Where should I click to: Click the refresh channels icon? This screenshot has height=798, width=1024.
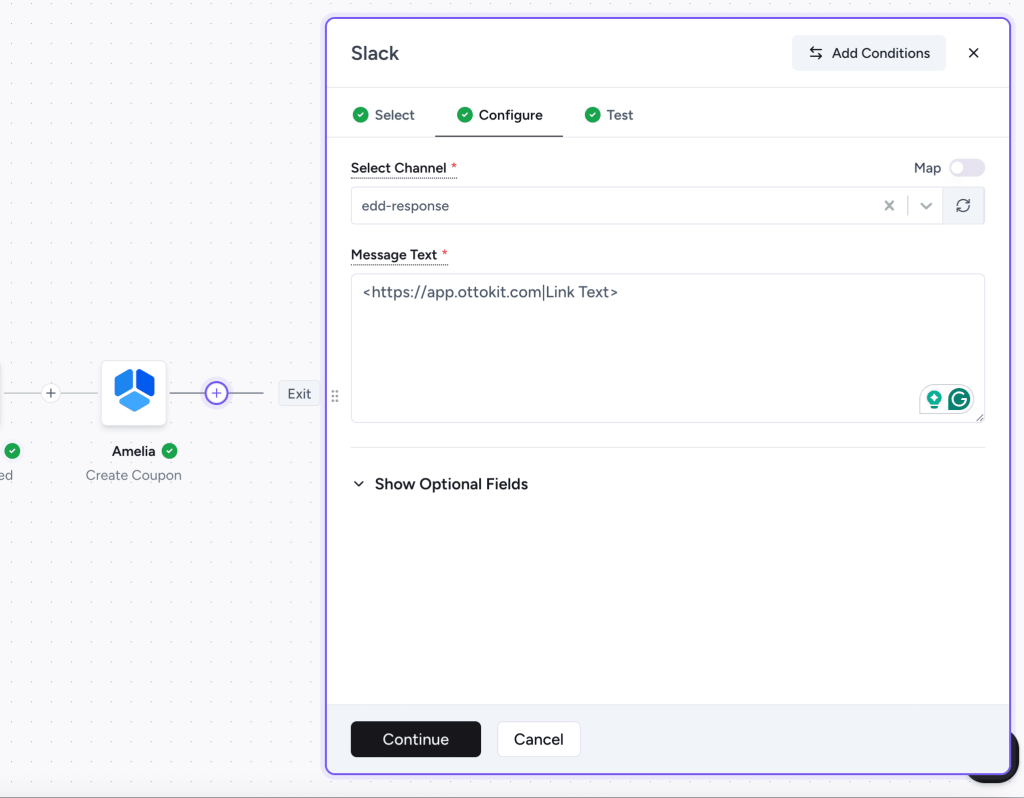click(x=963, y=205)
